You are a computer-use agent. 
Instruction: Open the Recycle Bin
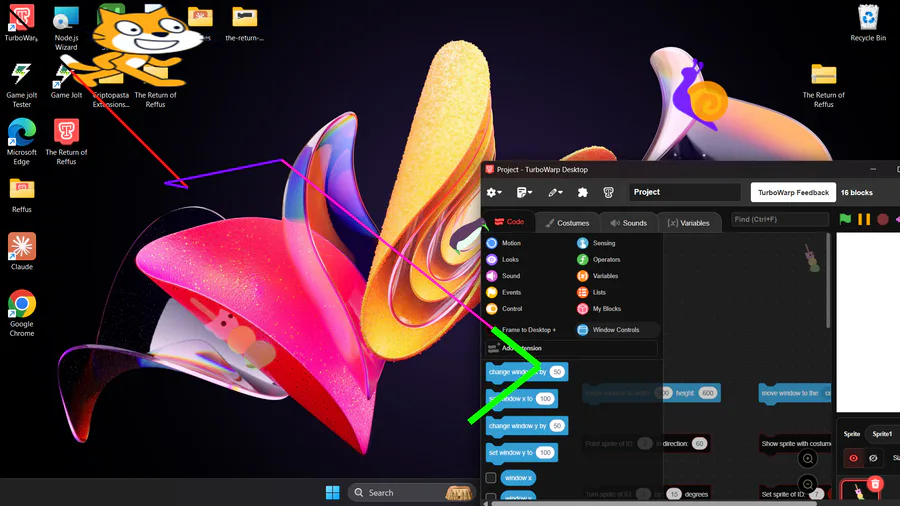[868, 23]
